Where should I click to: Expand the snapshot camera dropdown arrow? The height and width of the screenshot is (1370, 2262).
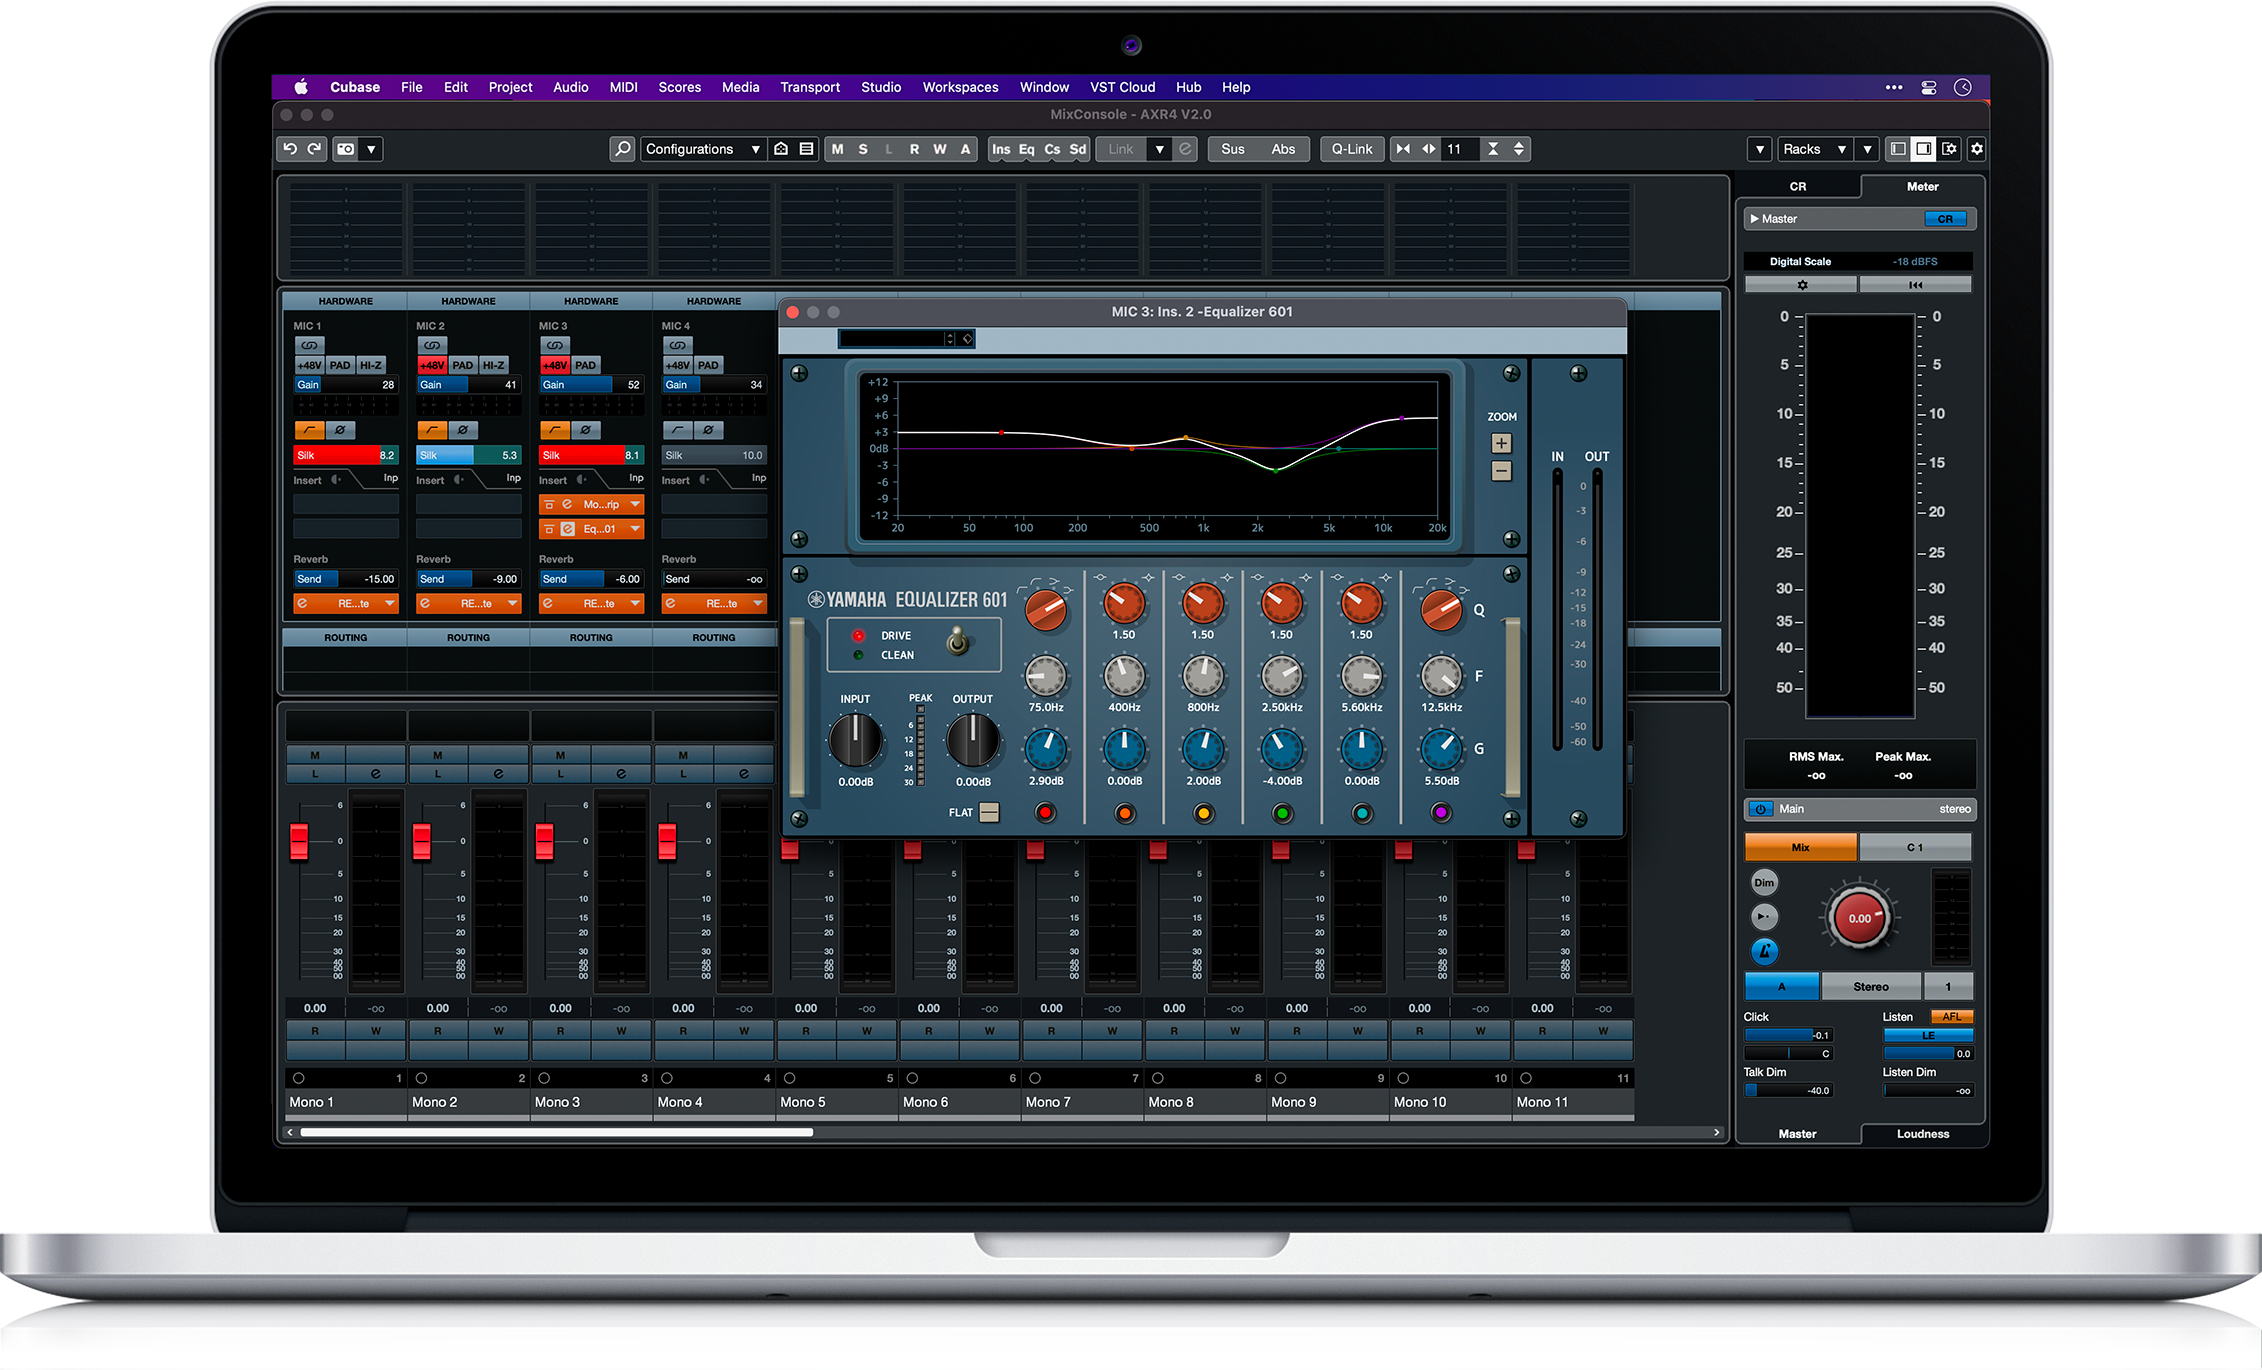pyautogui.click(x=371, y=149)
